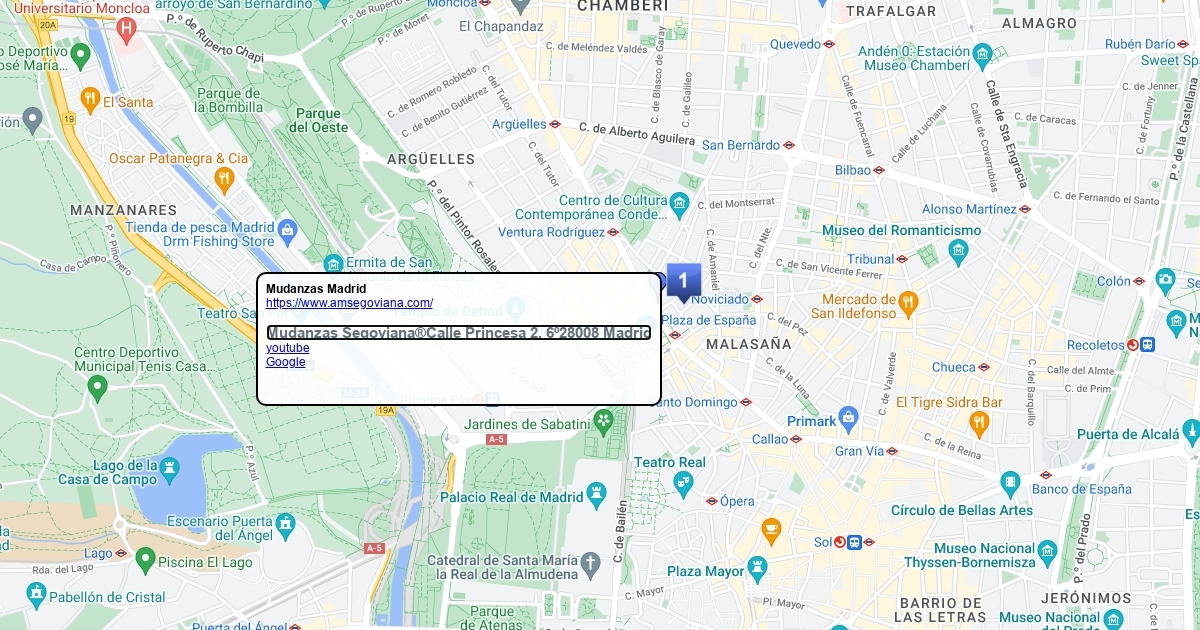Click Centro de Cultura Contemporánea Conde icon
Viewport: 1200px width, 630px height.
pyautogui.click(x=681, y=206)
